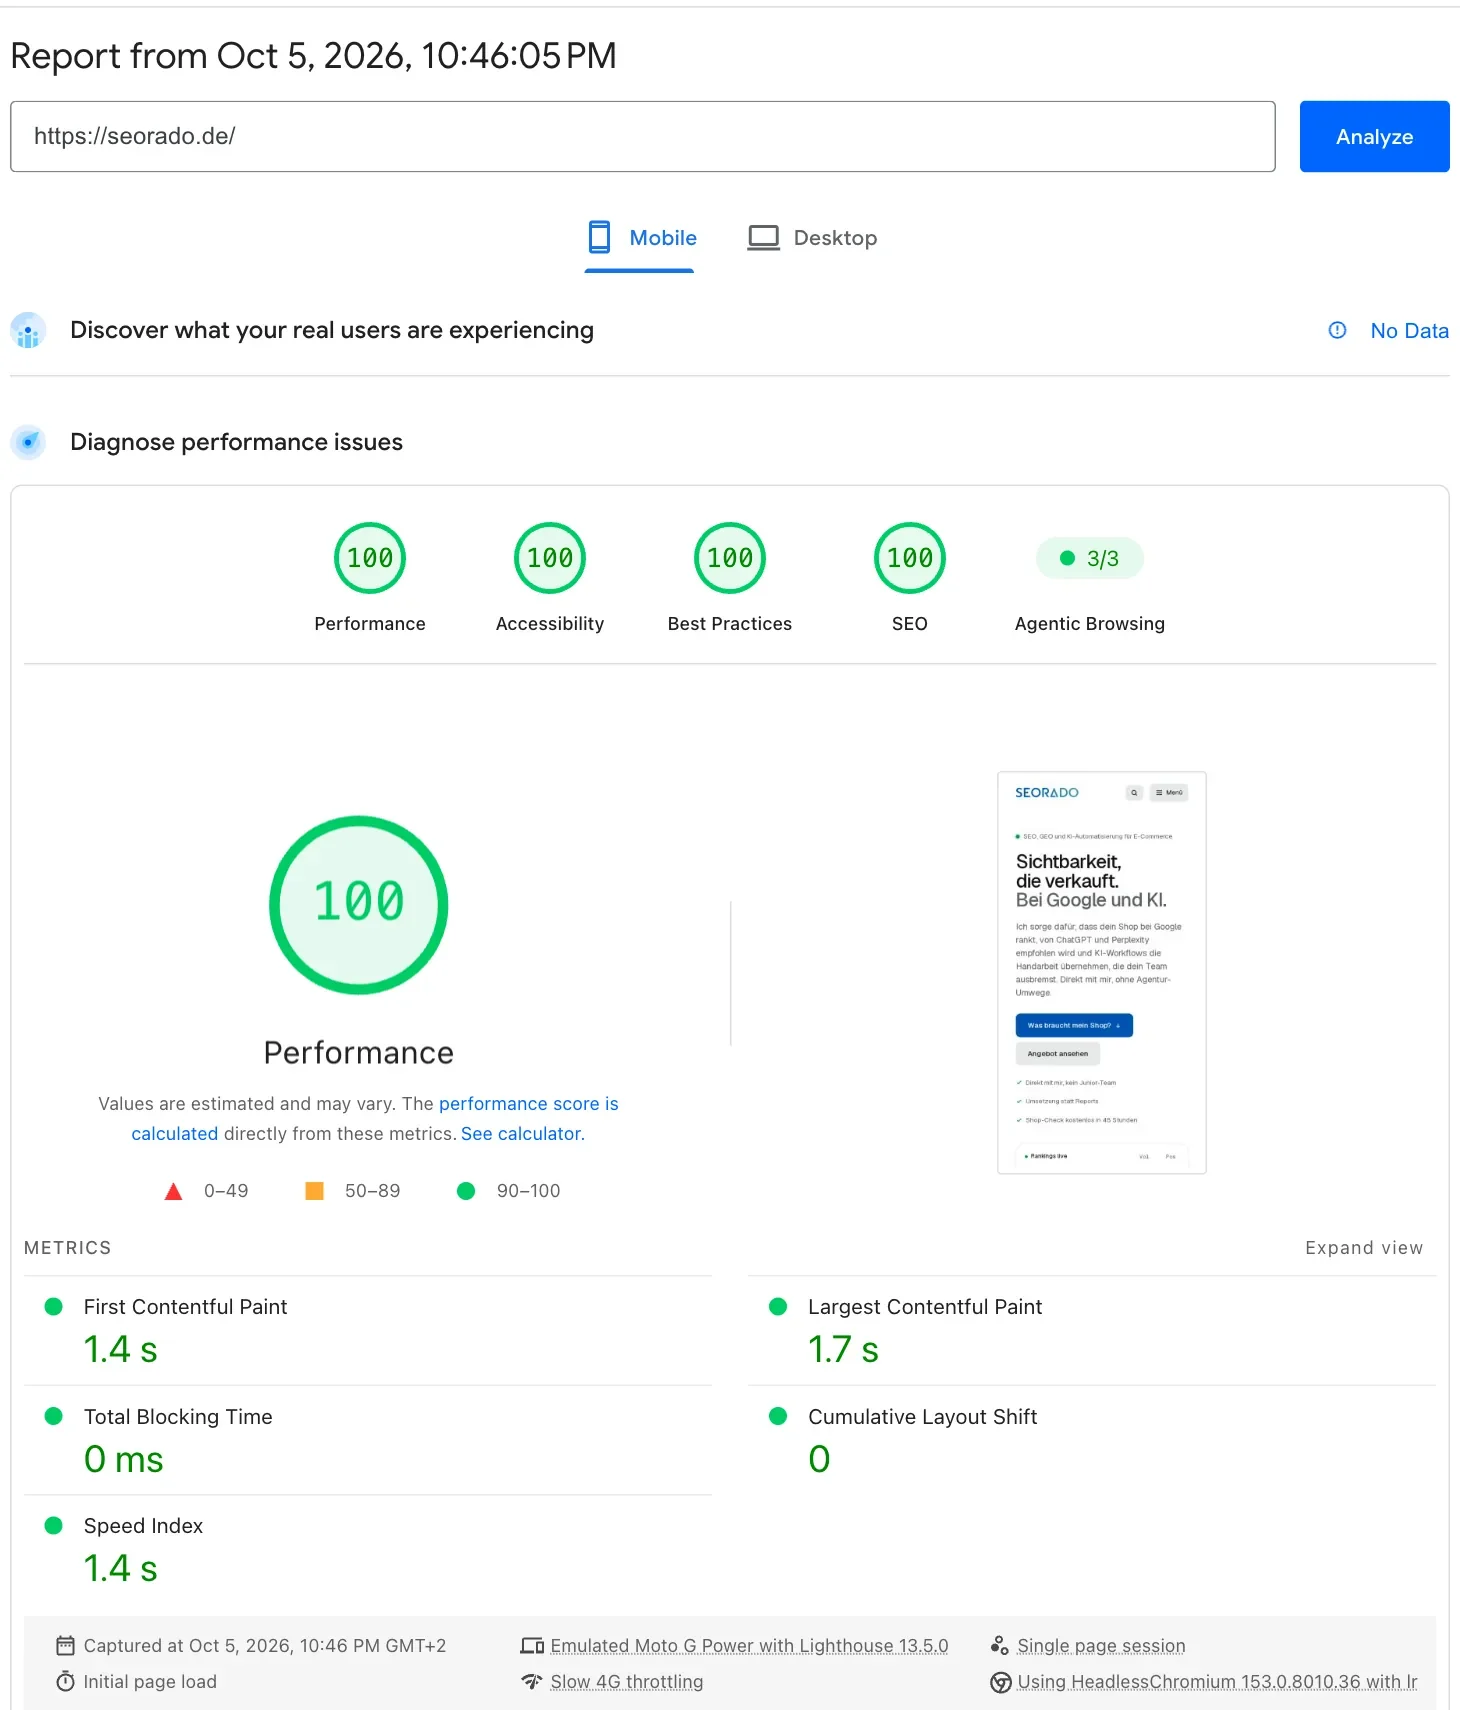Click the Using HeadlessChromium text
Viewport: 1460px width, 1710px height.
(1217, 1682)
